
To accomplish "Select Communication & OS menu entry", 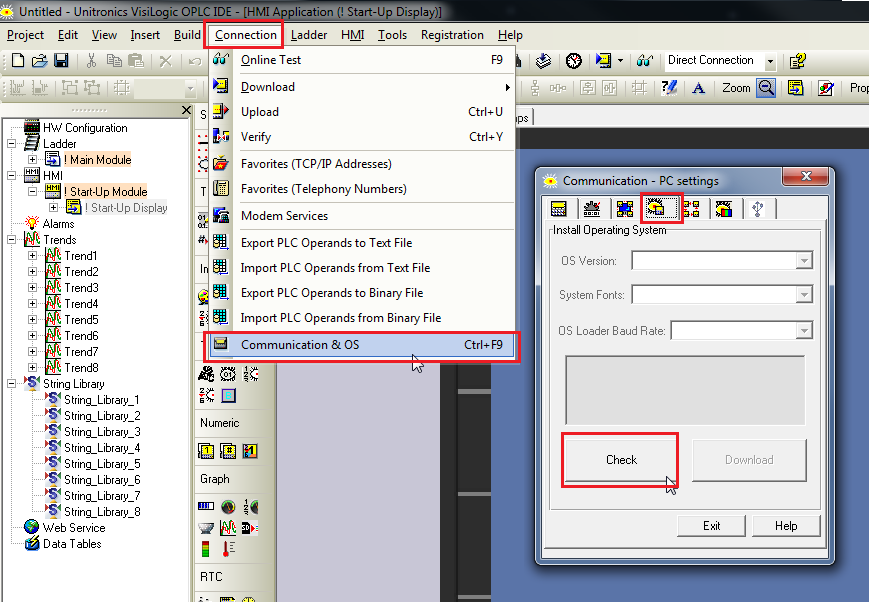I will coord(361,345).
